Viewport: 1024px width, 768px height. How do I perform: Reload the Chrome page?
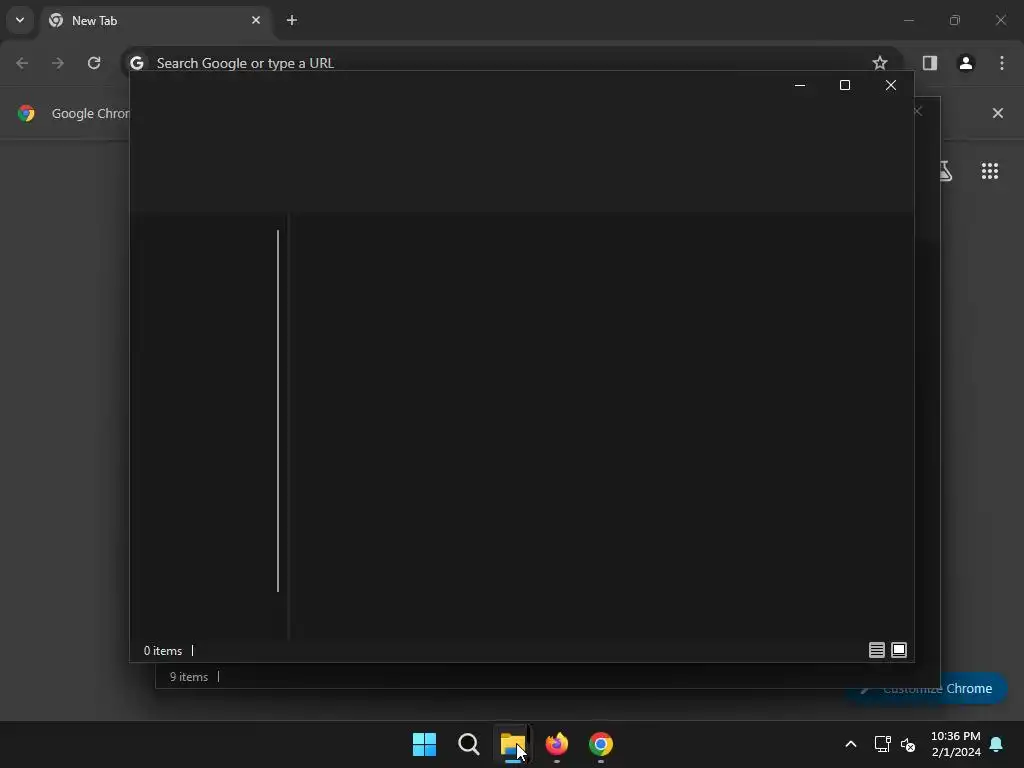[94, 63]
